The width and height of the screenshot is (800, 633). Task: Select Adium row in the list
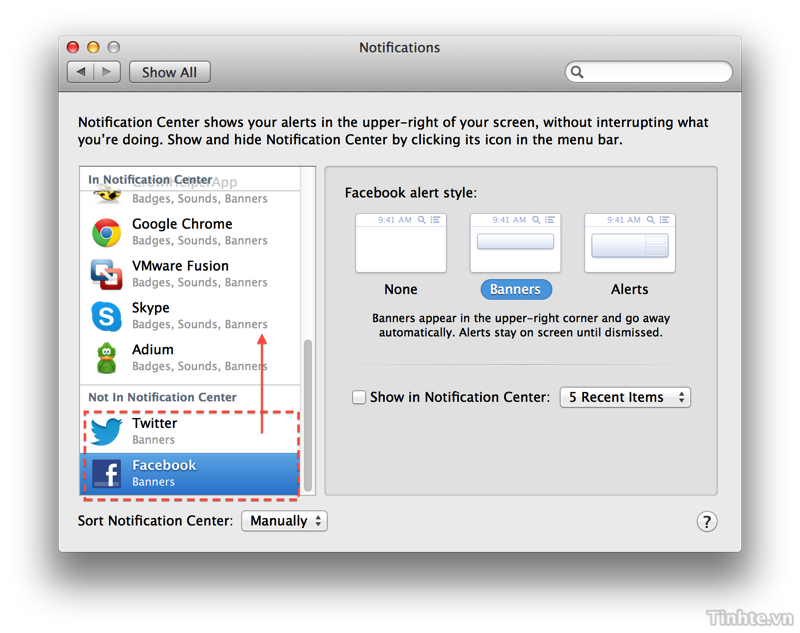coord(190,358)
